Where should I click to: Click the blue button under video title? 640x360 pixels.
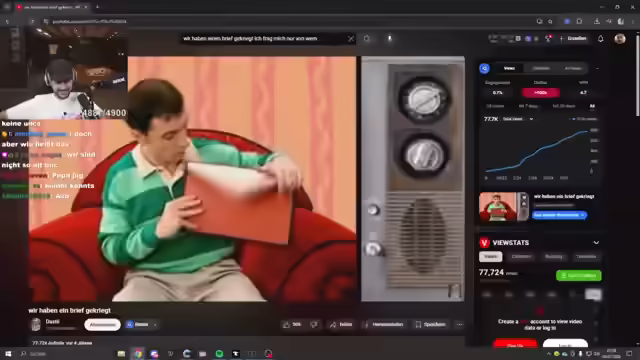559,215
